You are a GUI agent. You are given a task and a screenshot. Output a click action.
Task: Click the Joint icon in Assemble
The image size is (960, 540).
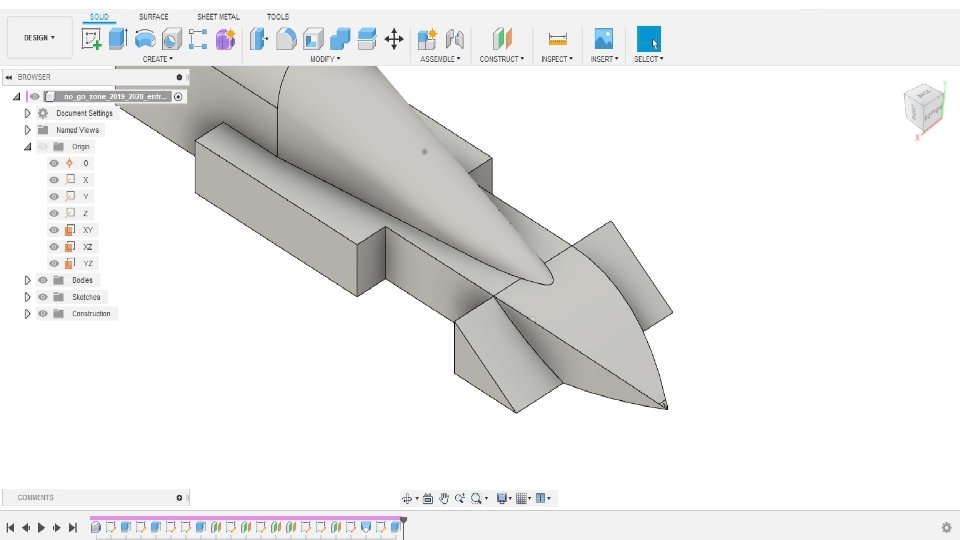tap(454, 39)
